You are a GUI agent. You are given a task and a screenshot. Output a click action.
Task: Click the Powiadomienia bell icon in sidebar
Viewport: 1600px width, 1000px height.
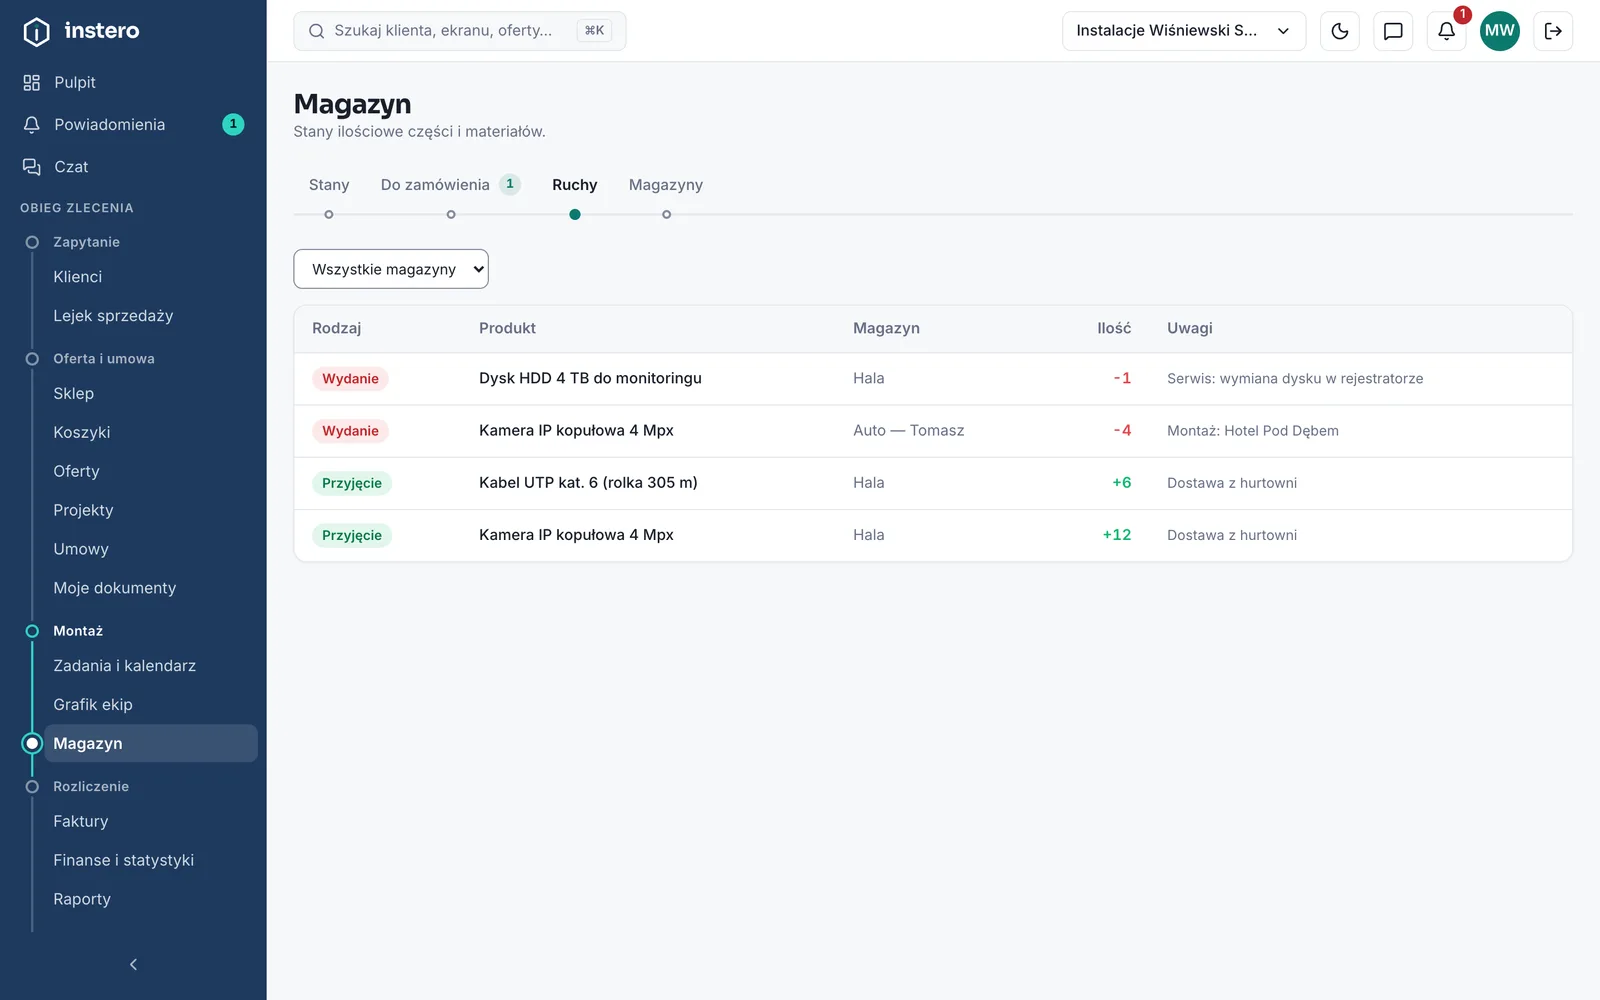tap(32, 124)
